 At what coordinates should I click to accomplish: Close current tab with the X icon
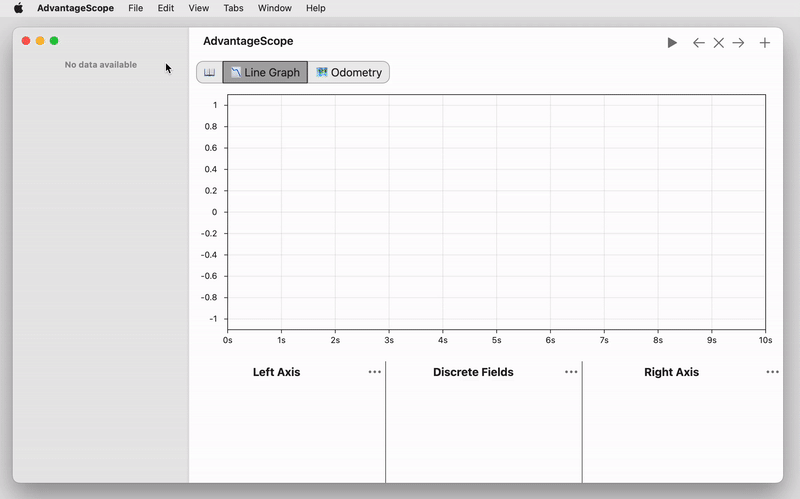tap(718, 43)
